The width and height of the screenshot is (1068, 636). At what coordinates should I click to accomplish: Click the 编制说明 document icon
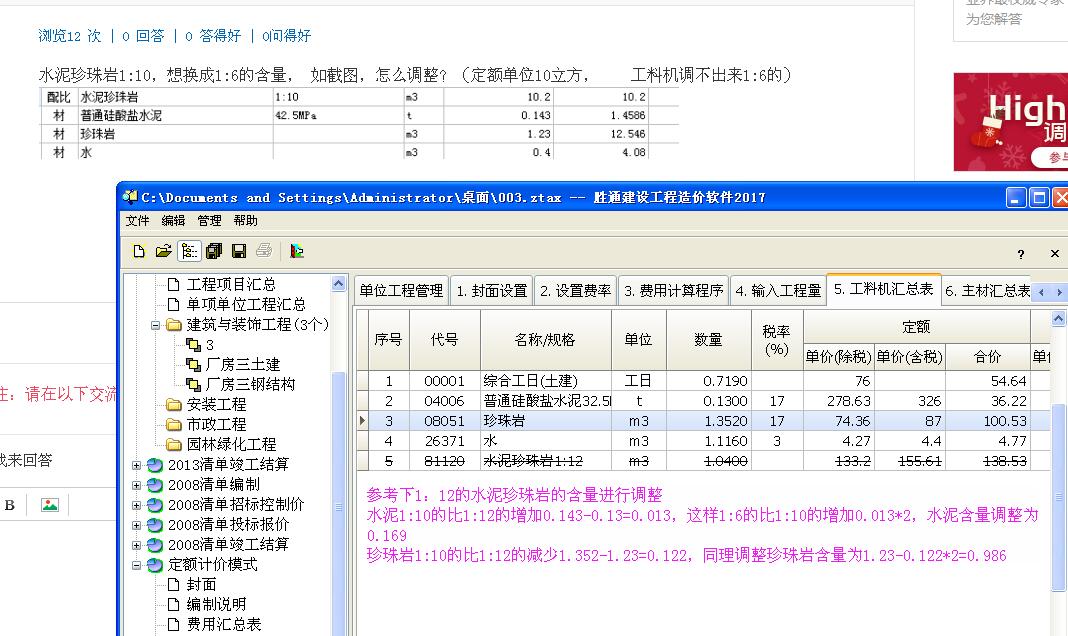174,605
